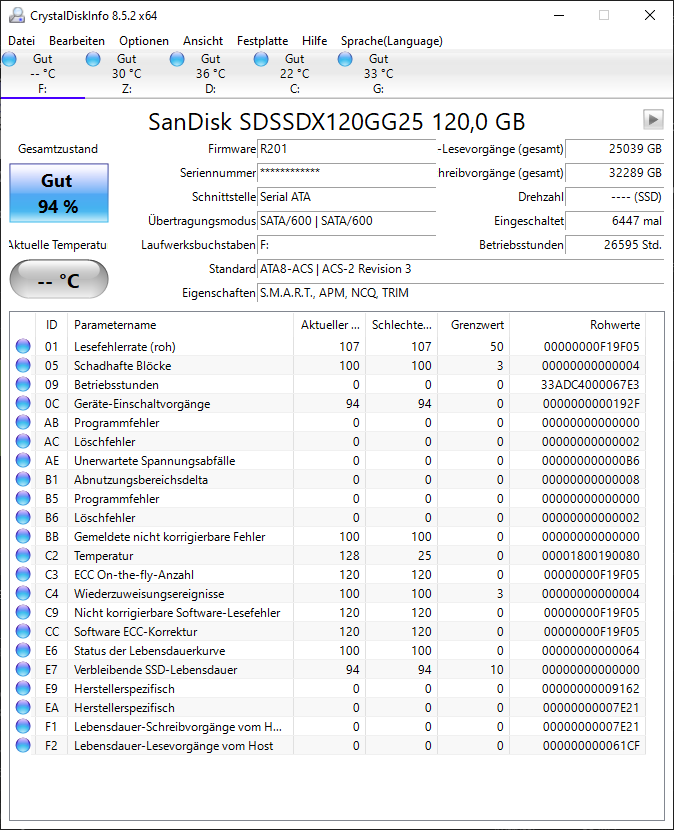Open the Bearbeiten menu

tap(77, 41)
